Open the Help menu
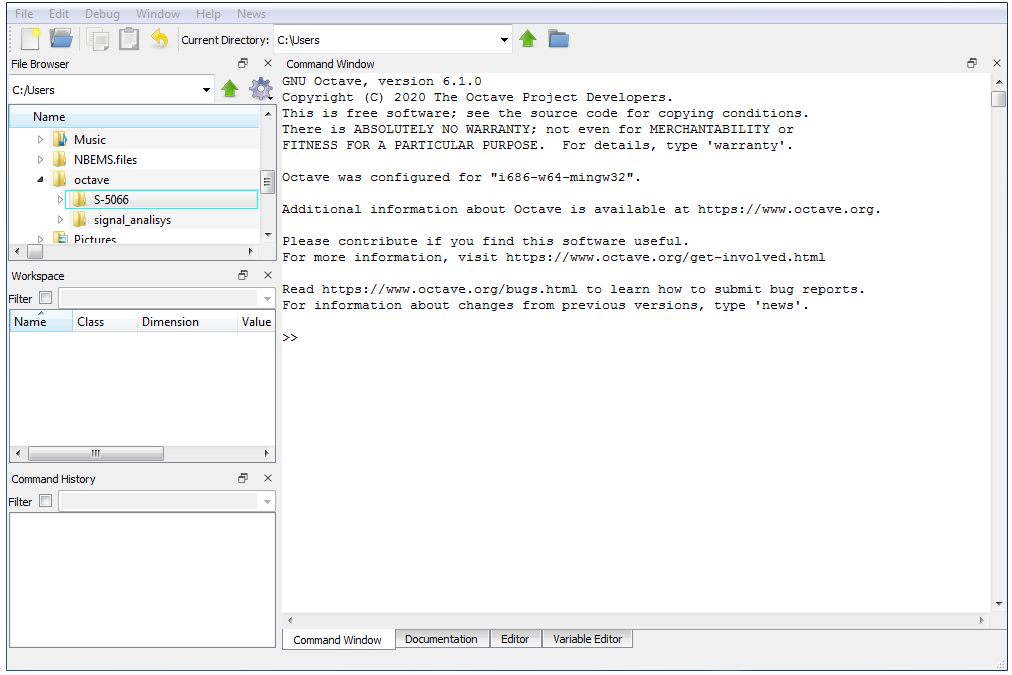Screen dimensions: 1012x675 (208, 14)
